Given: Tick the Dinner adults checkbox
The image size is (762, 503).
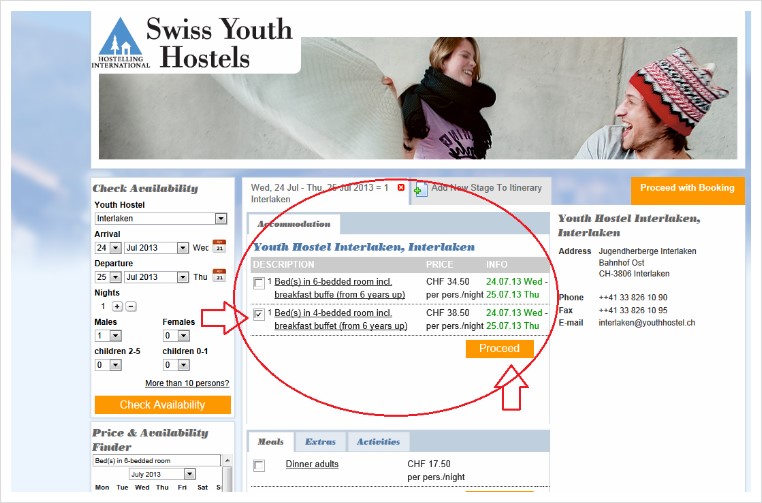Looking at the screenshot, I should click(259, 466).
